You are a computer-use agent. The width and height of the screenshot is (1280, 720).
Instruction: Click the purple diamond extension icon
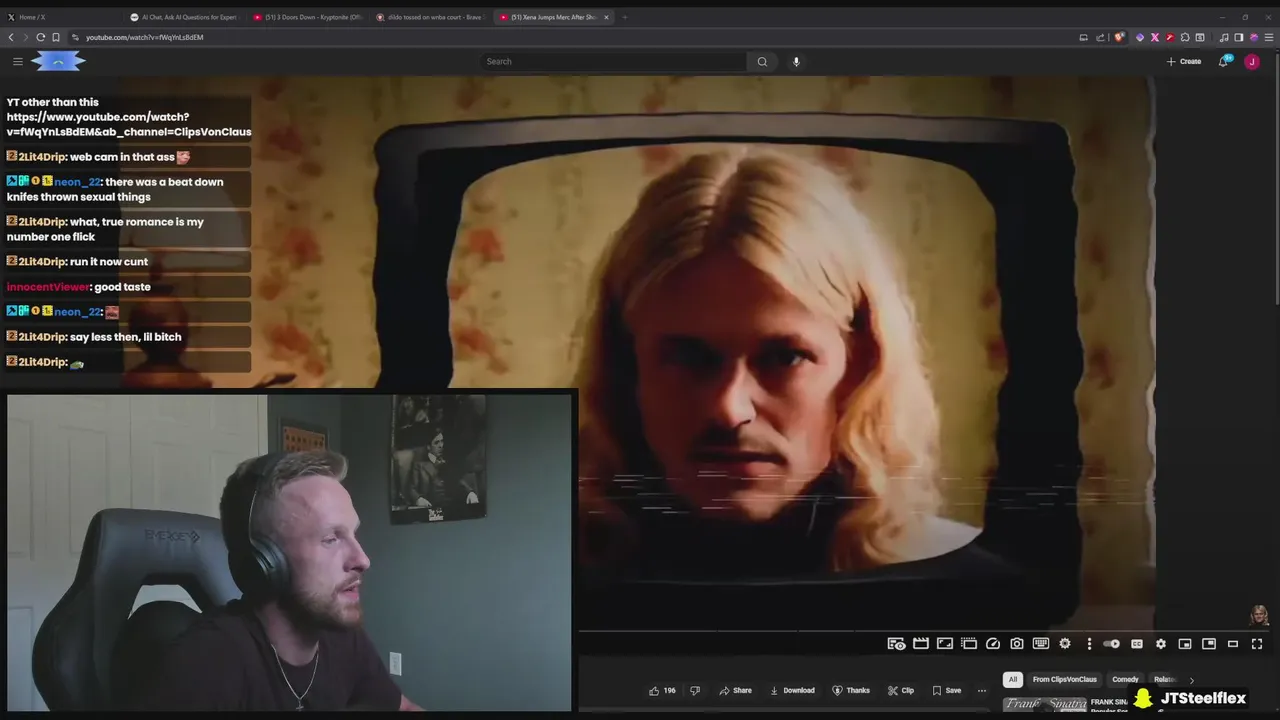coord(1140,37)
